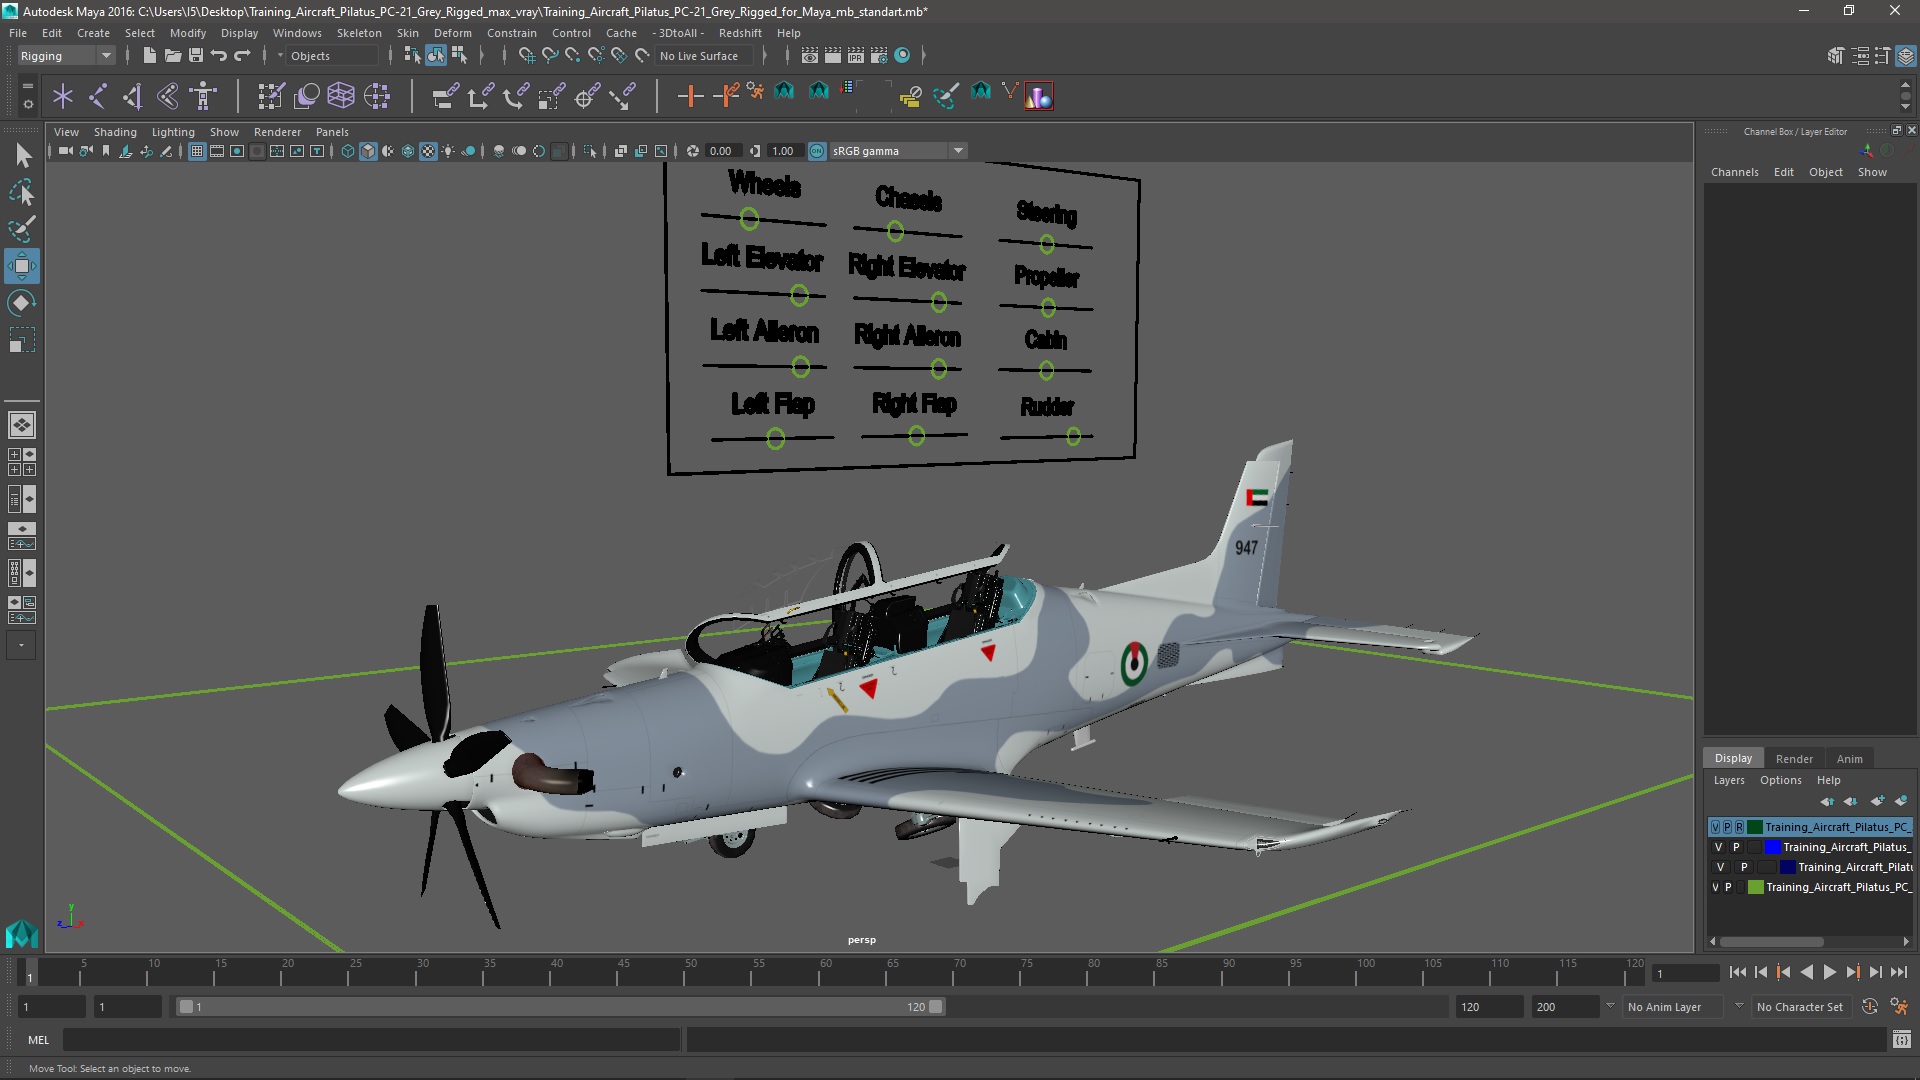Switch to four-view layout in toolbox

(x=21, y=462)
